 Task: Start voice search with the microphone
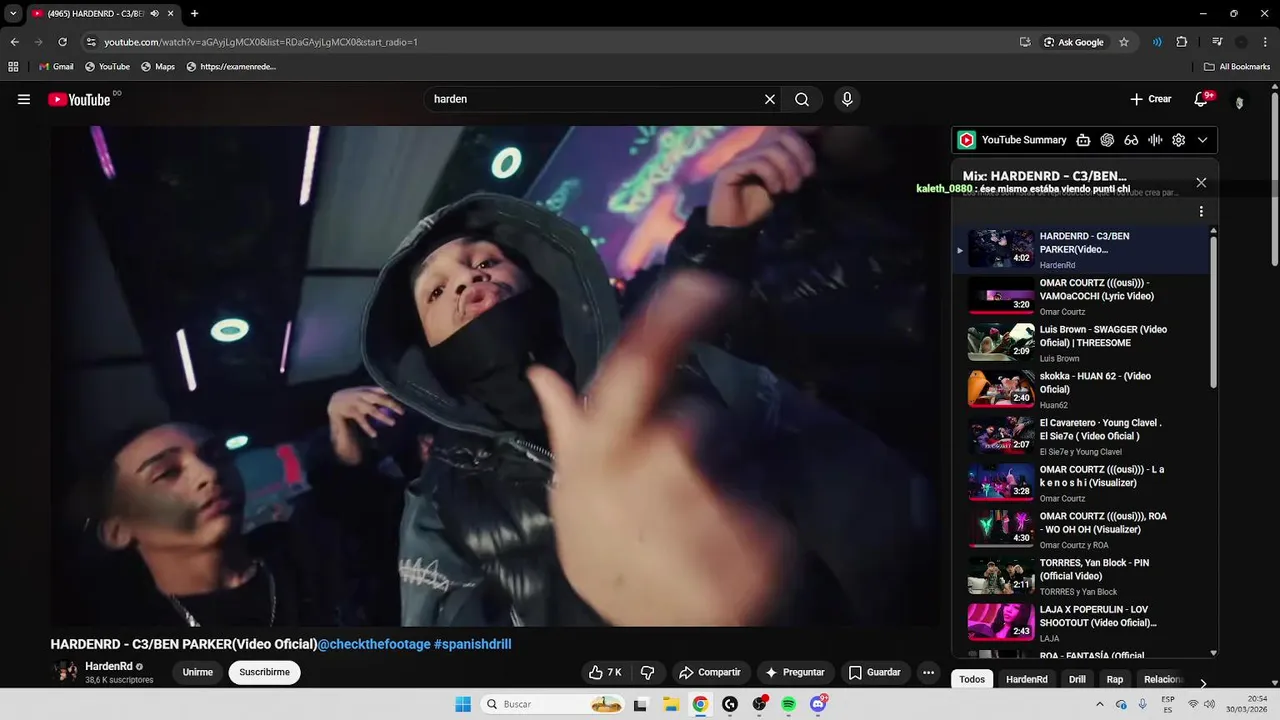click(847, 99)
